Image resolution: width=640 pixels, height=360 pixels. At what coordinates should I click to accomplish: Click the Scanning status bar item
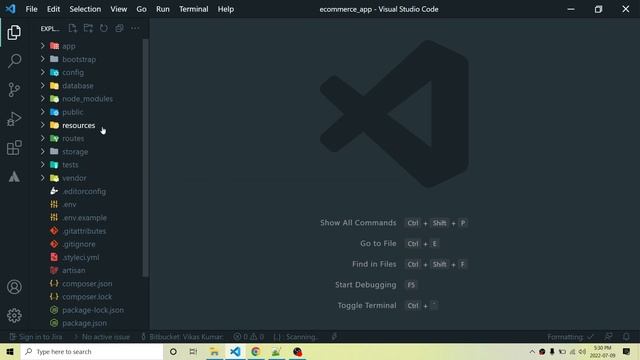click(296, 337)
